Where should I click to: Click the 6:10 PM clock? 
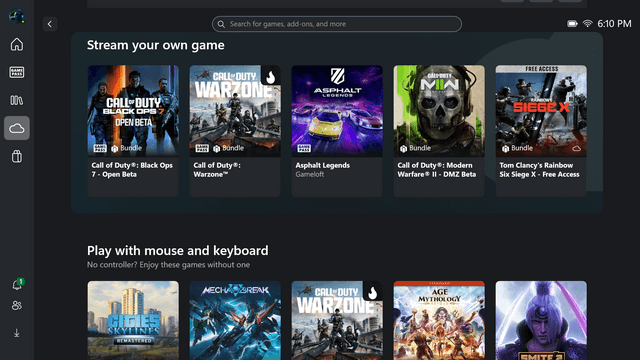click(x=614, y=24)
